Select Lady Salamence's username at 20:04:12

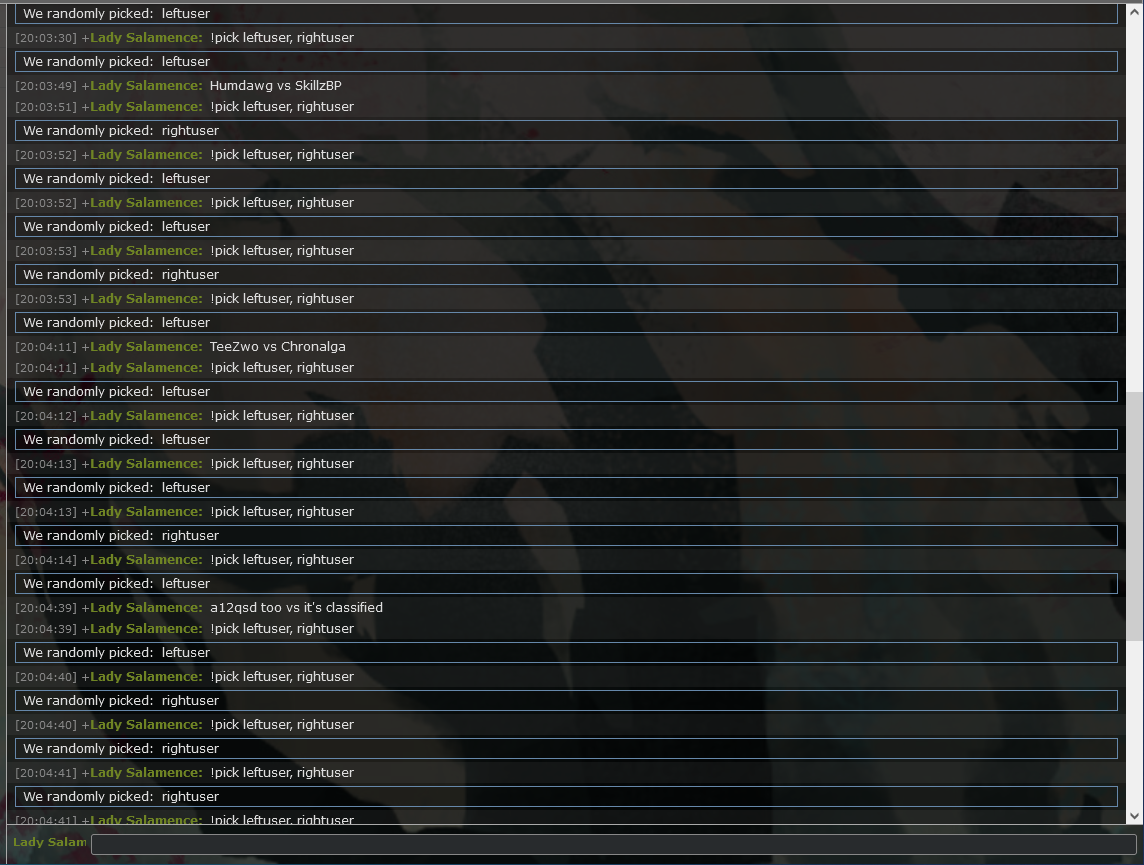coord(146,416)
